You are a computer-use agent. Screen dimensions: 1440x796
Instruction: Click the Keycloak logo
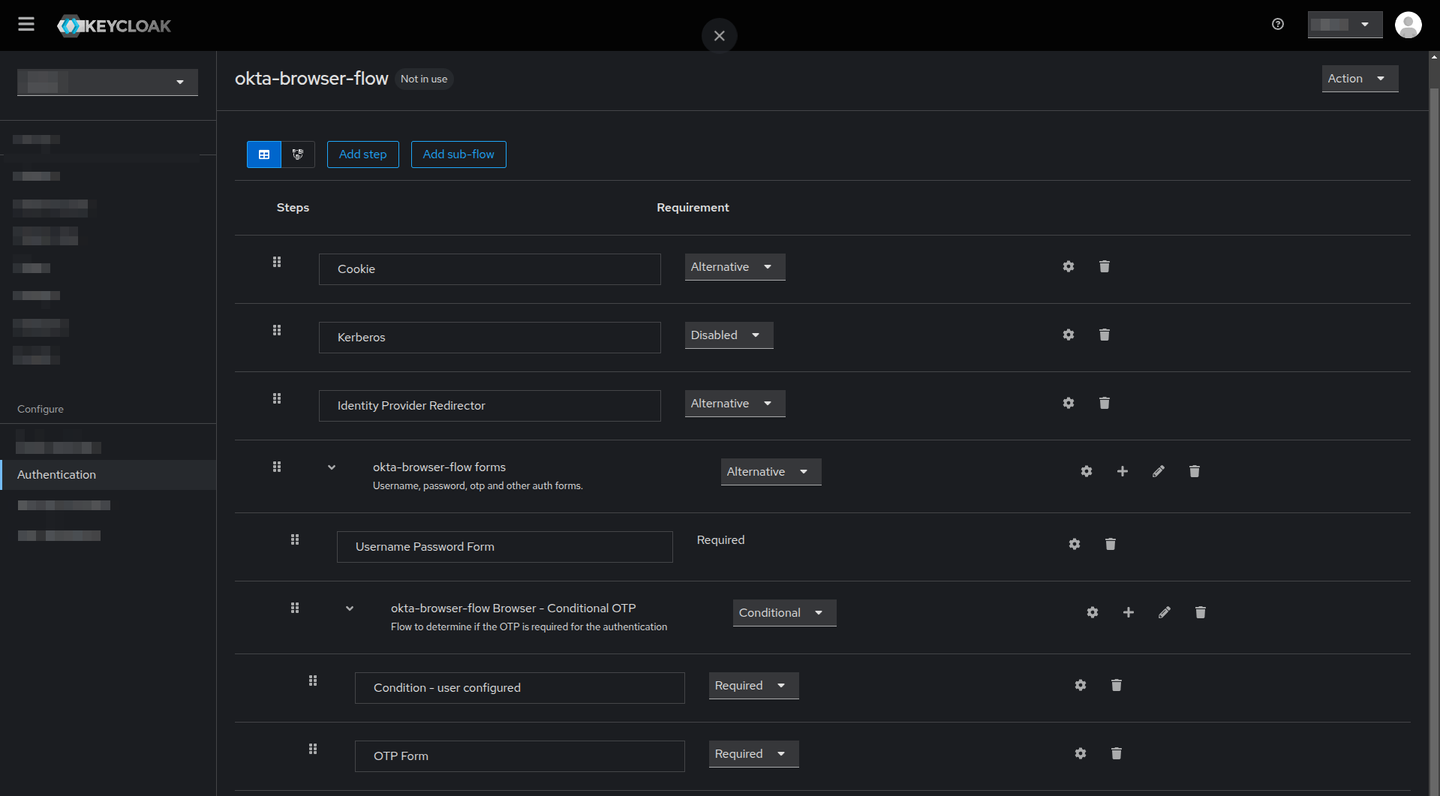coord(113,25)
